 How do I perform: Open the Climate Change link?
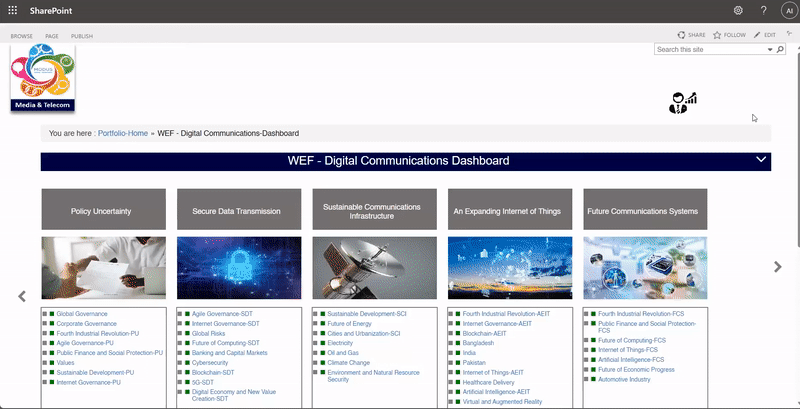tap(348, 363)
